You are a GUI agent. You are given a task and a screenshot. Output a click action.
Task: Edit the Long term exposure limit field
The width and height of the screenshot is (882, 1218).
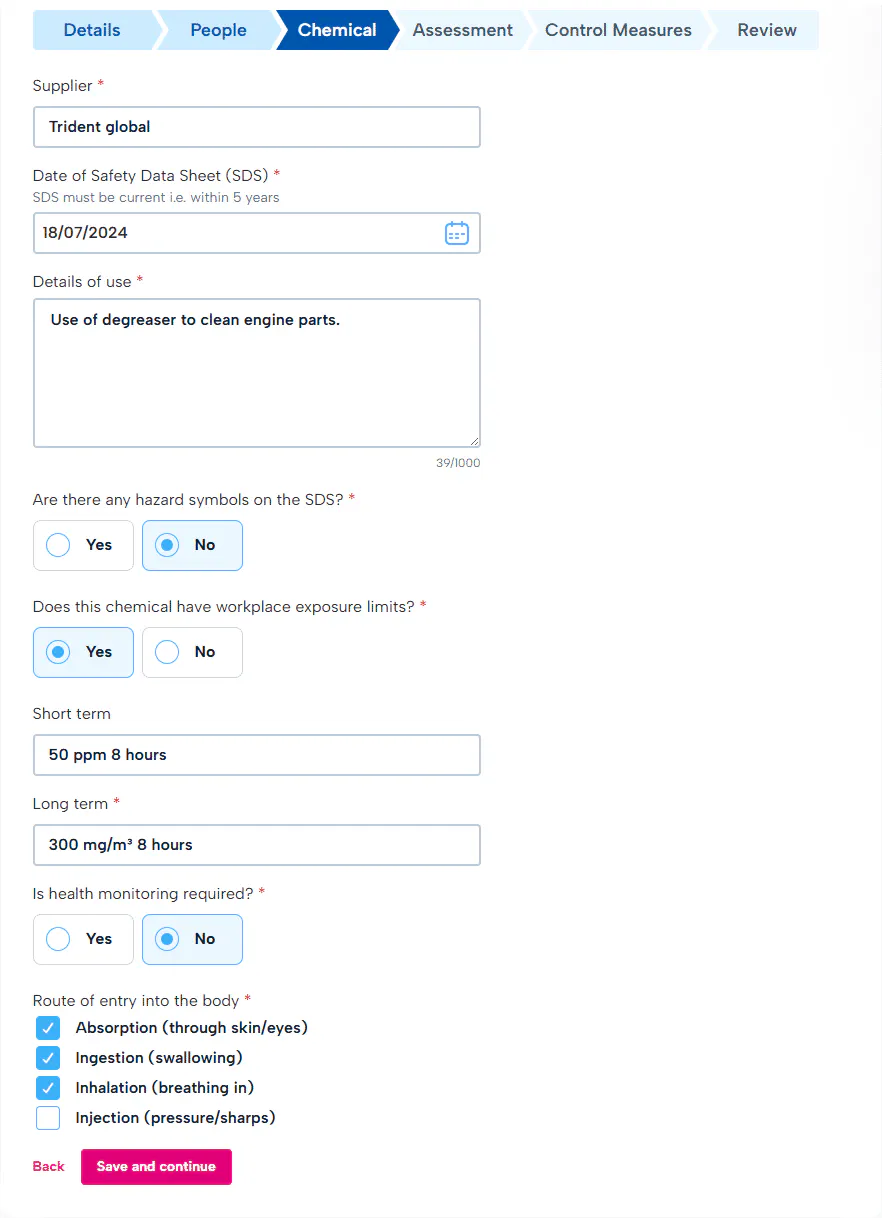tap(257, 845)
